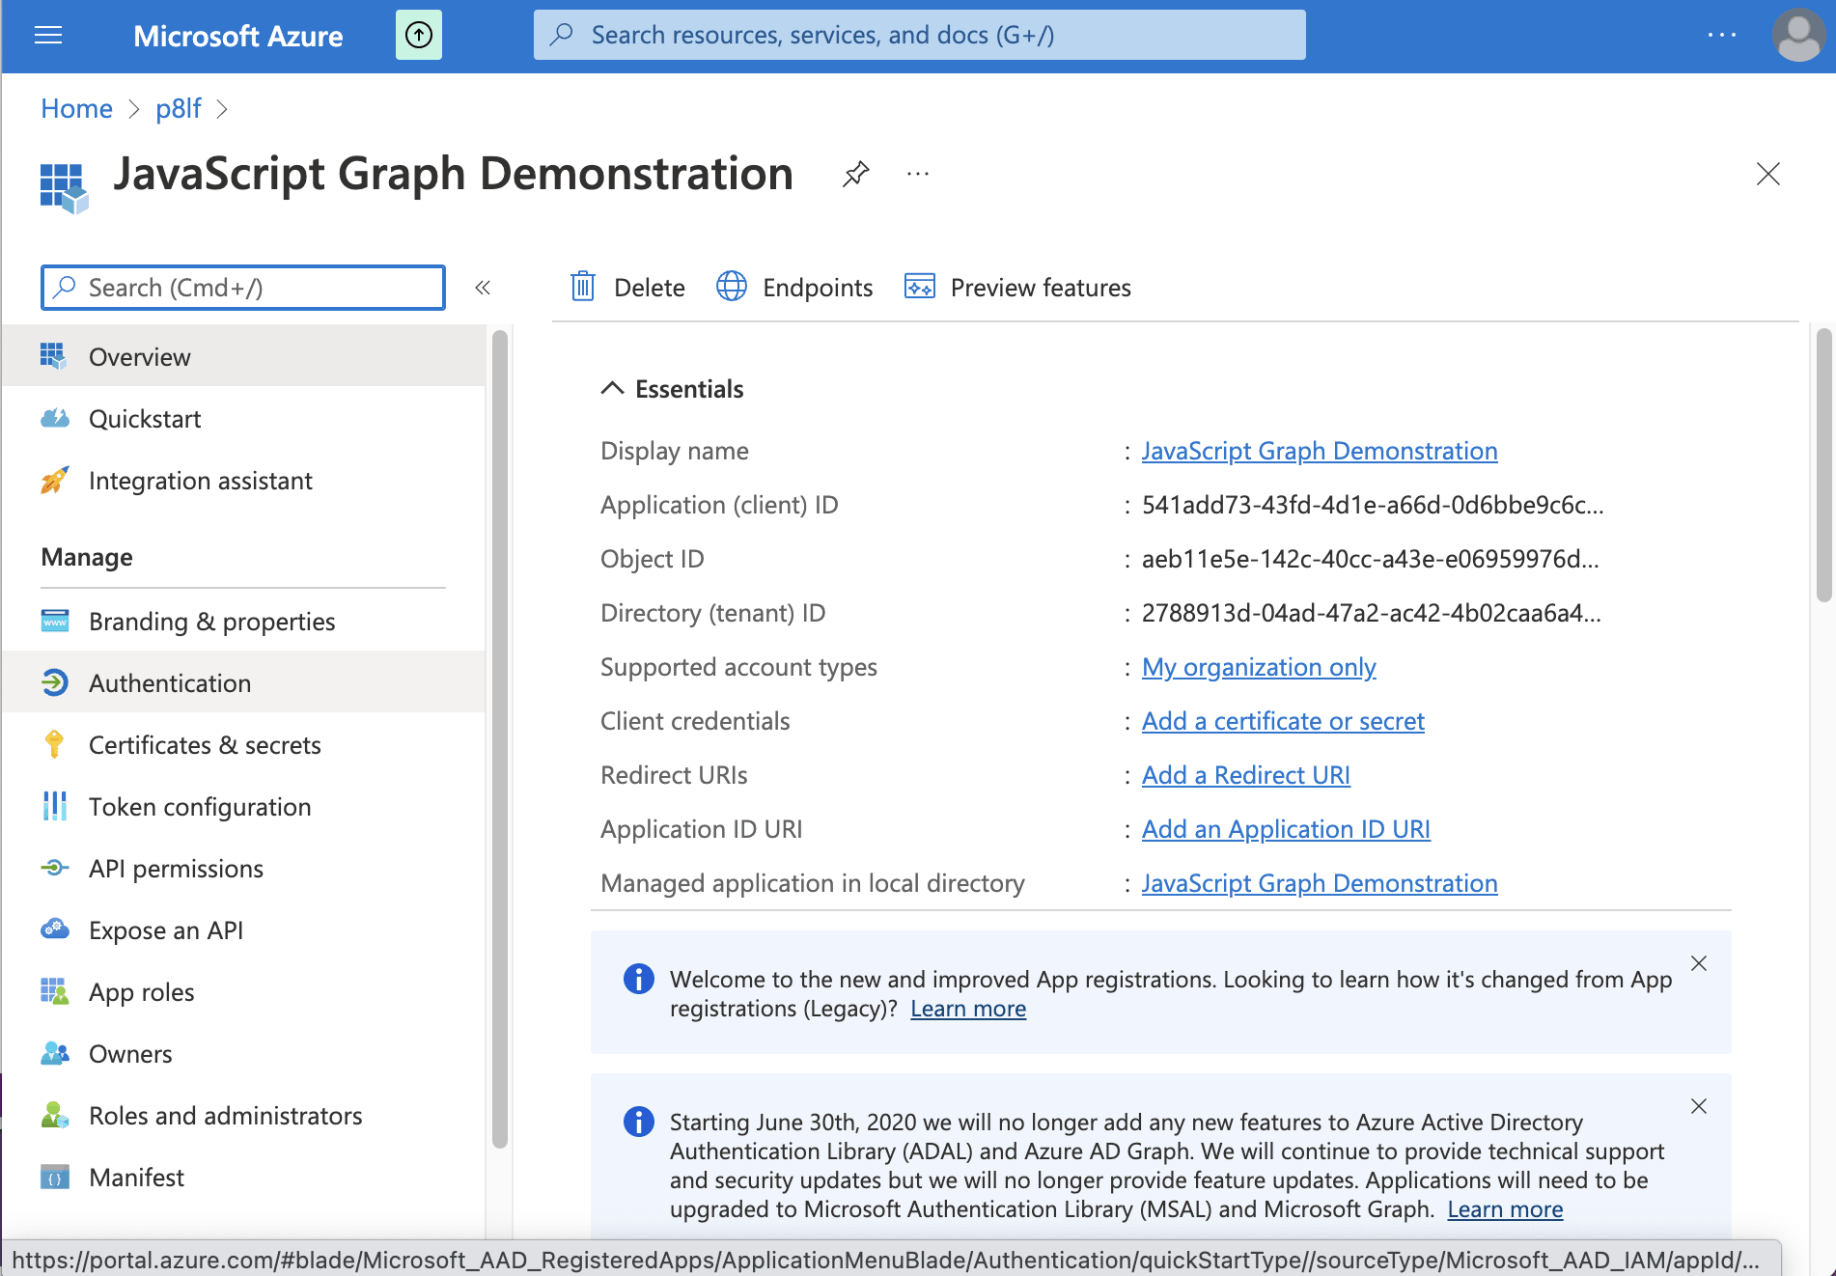
Task: Dismiss the ADAL deprecation notice
Action: [1698, 1106]
